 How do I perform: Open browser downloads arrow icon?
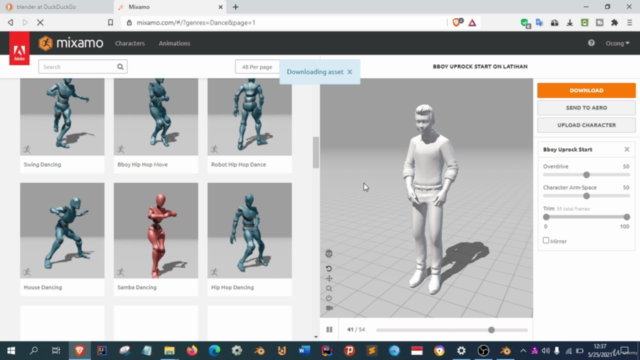click(569, 22)
